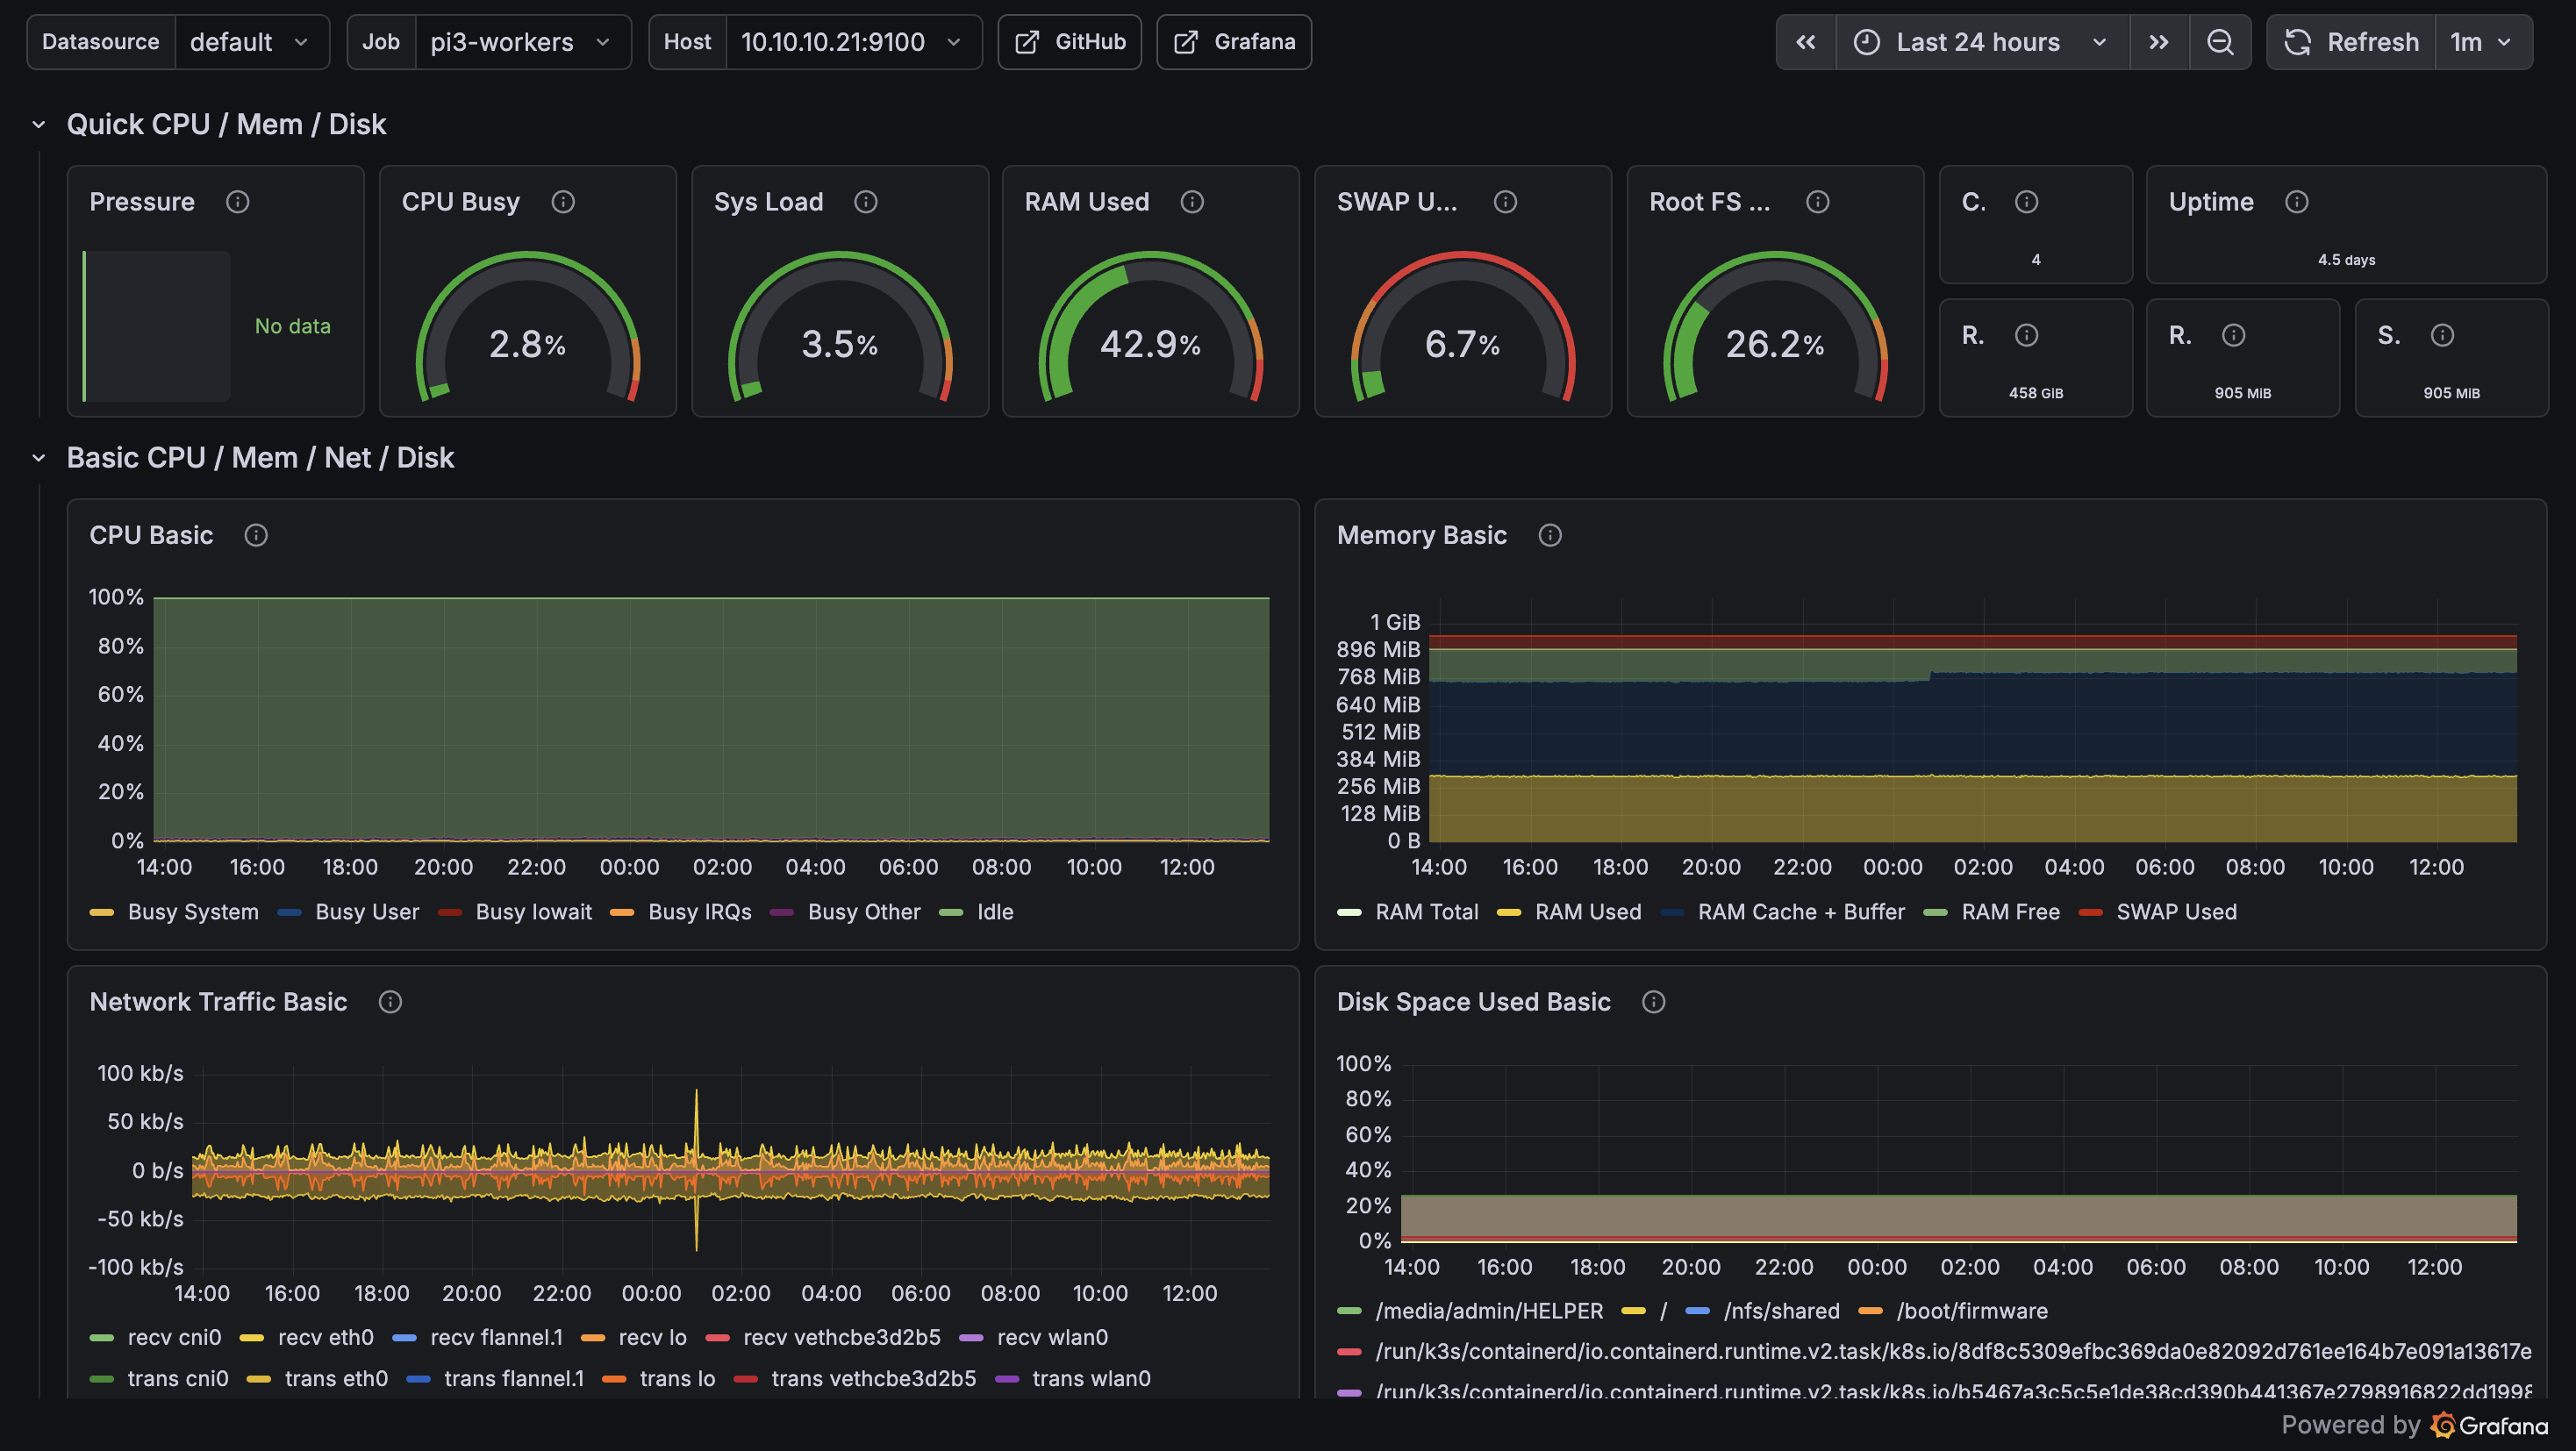The height and width of the screenshot is (1451, 2576).
Task: Open the 1m refresh interval dropdown
Action: (x=2483, y=42)
